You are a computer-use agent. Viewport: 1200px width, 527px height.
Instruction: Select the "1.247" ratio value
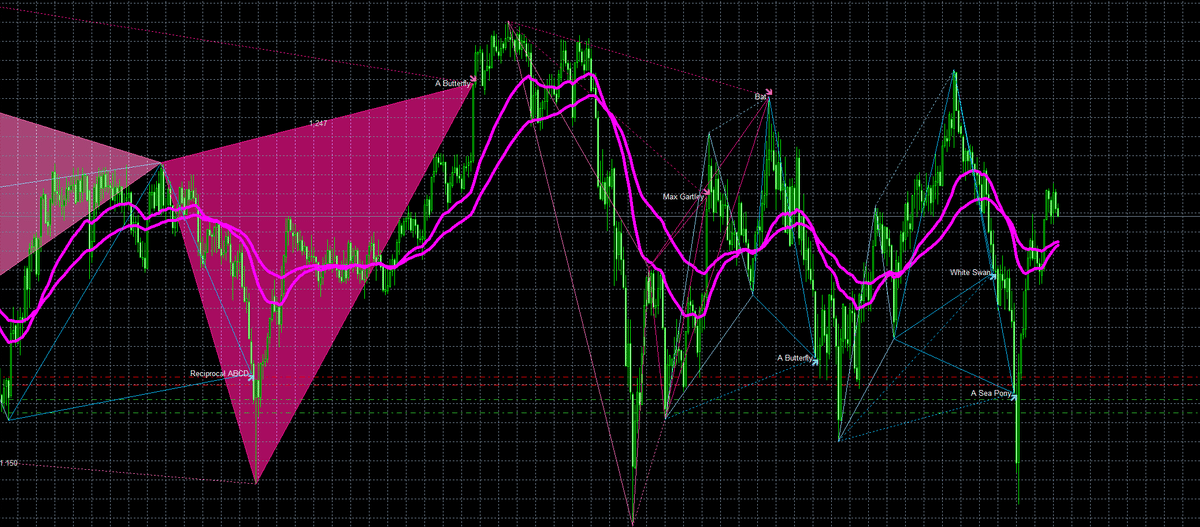(x=318, y=122)
